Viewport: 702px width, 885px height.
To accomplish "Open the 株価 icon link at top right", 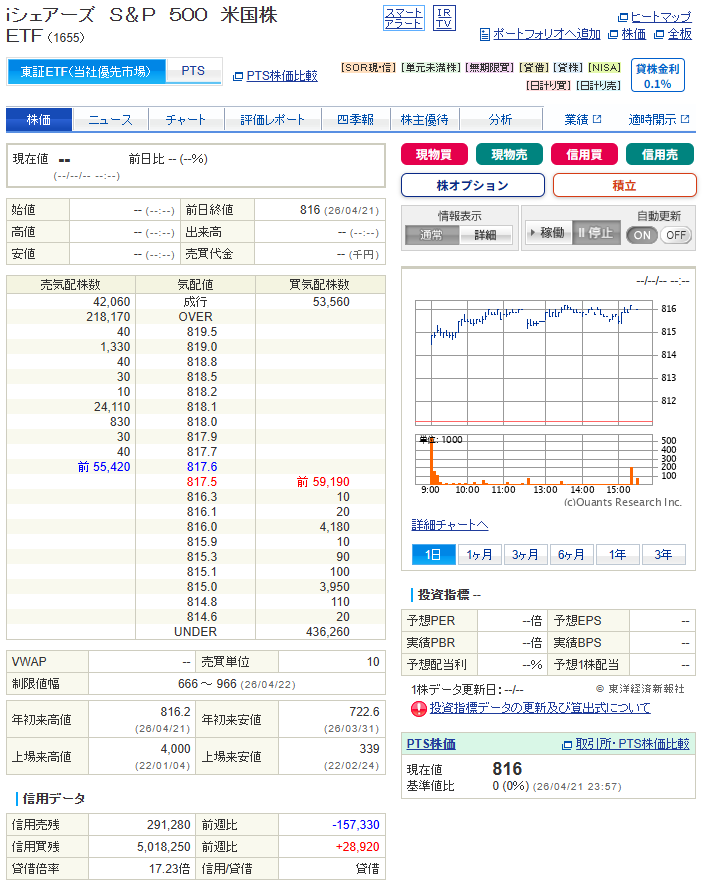I will coord(627,34).
